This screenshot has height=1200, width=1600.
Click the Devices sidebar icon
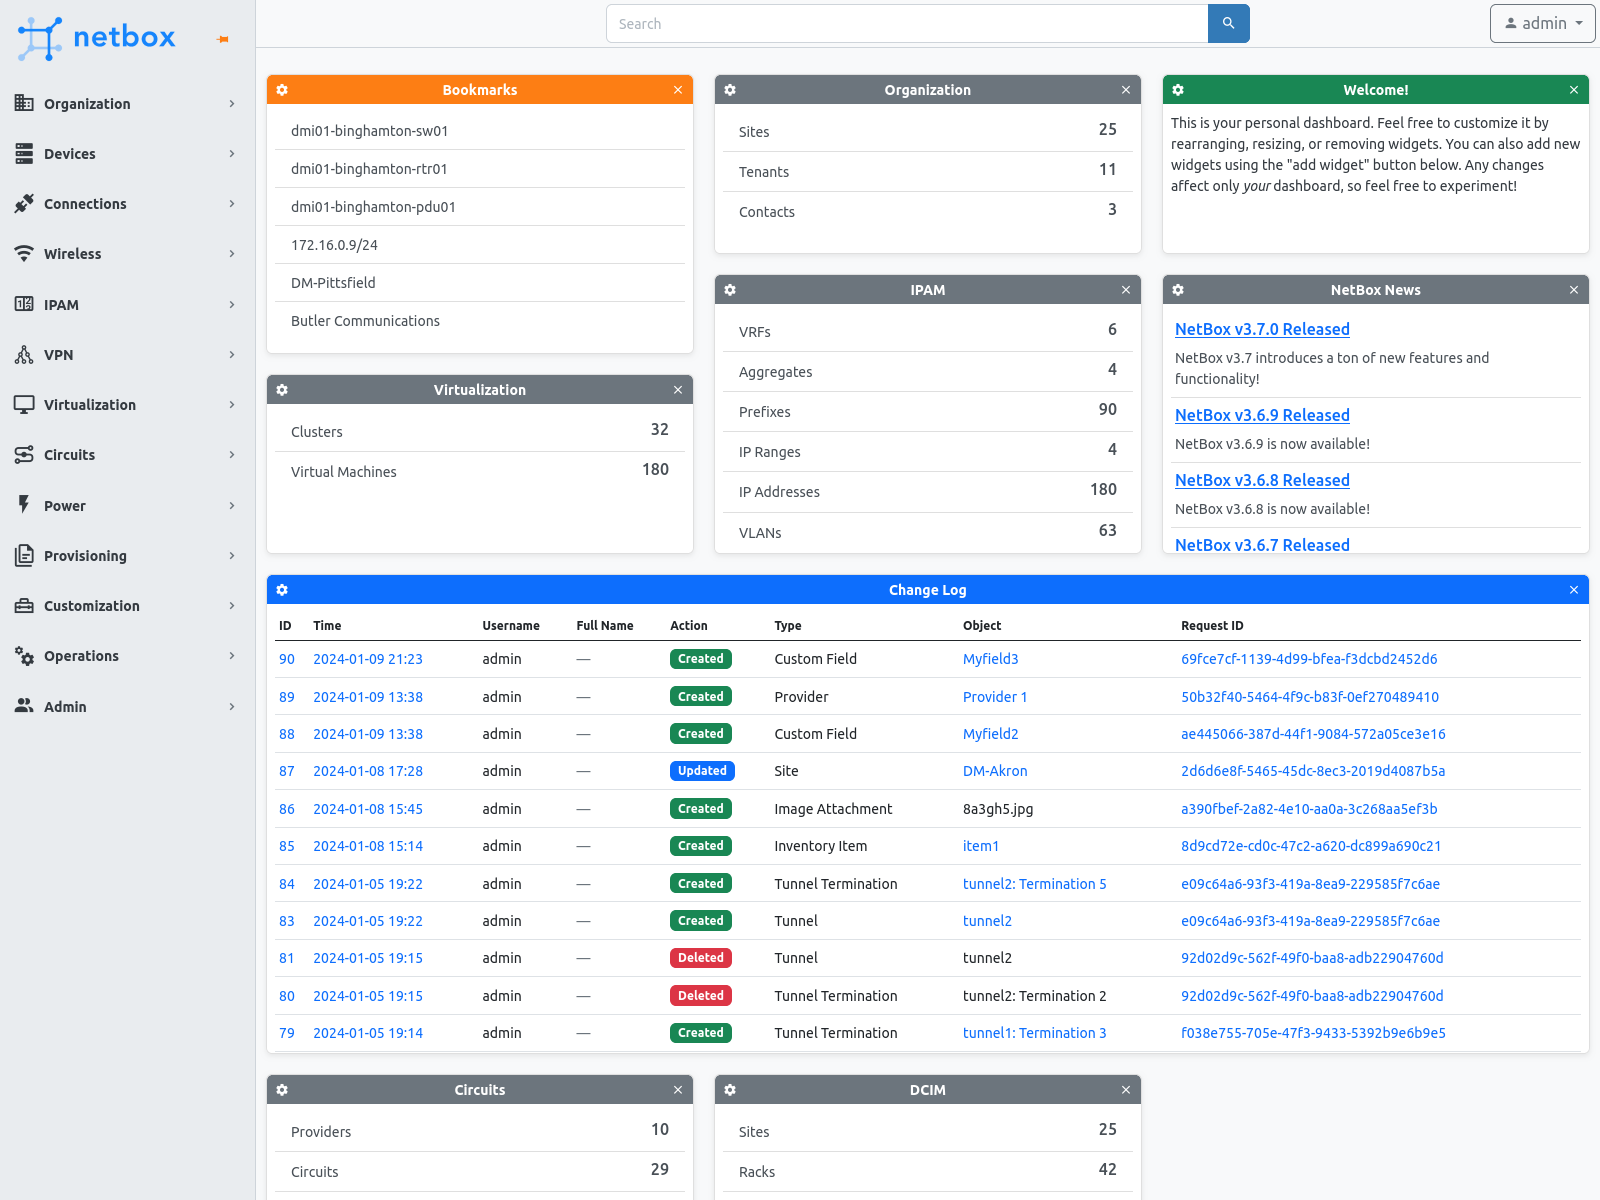(24, 153)
